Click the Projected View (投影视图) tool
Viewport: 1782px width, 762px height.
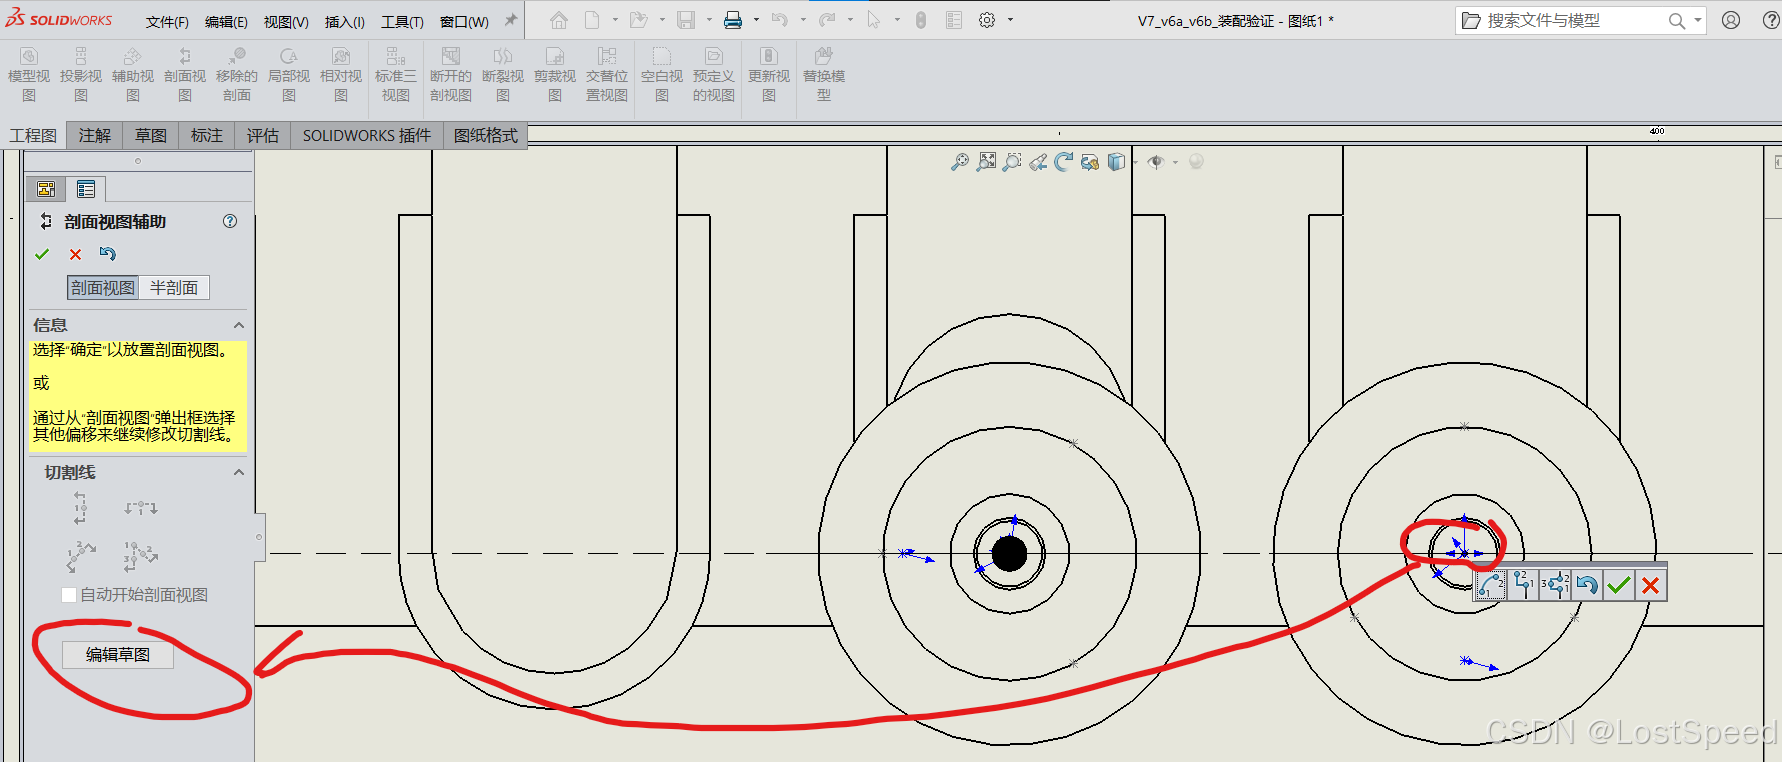(81, 74)
